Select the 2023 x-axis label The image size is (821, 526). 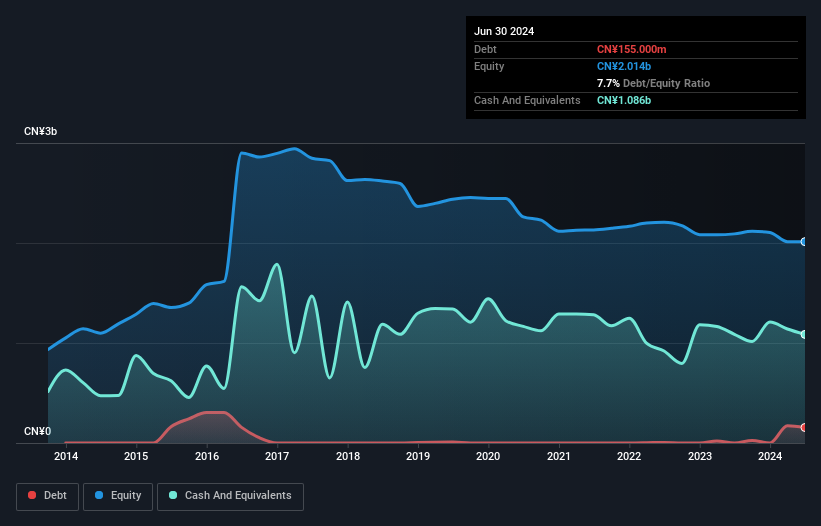[700, 456]
